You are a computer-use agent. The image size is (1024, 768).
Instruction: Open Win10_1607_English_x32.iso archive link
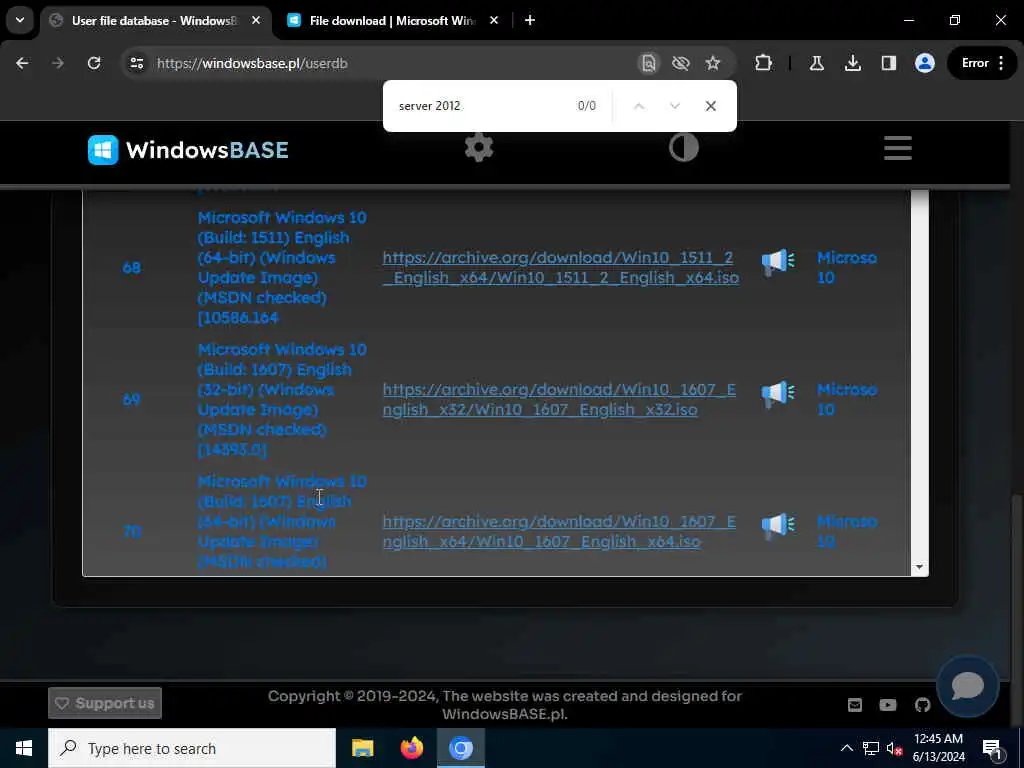point(559,400)
